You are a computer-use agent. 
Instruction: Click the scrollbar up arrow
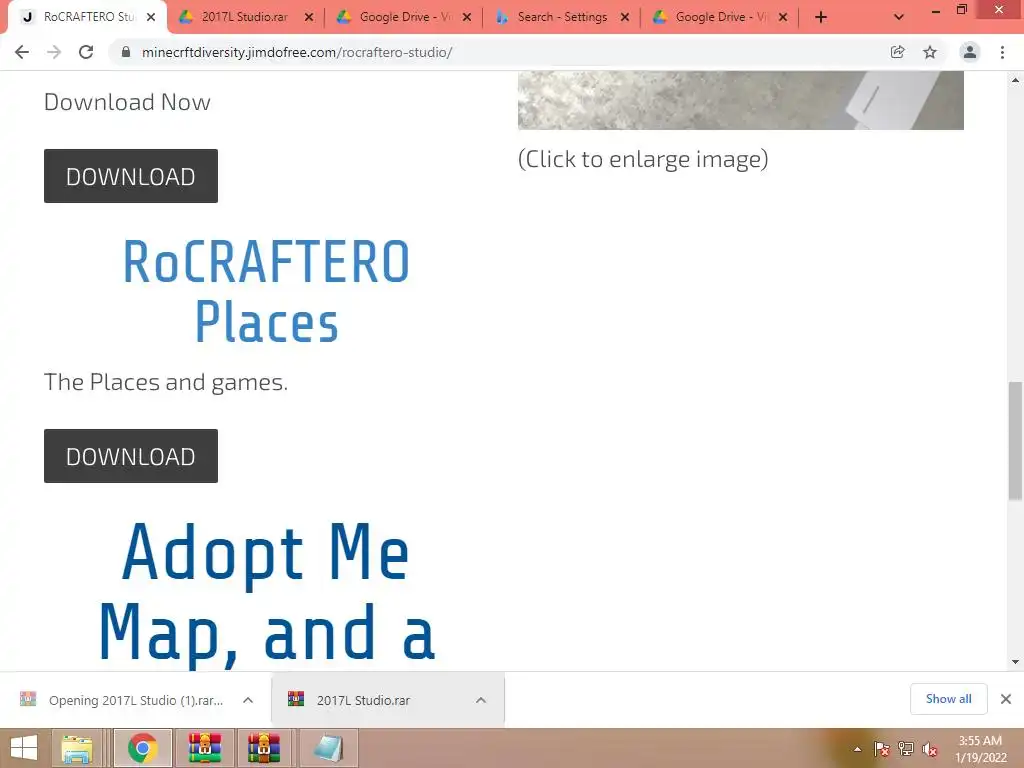point(1016,80)
